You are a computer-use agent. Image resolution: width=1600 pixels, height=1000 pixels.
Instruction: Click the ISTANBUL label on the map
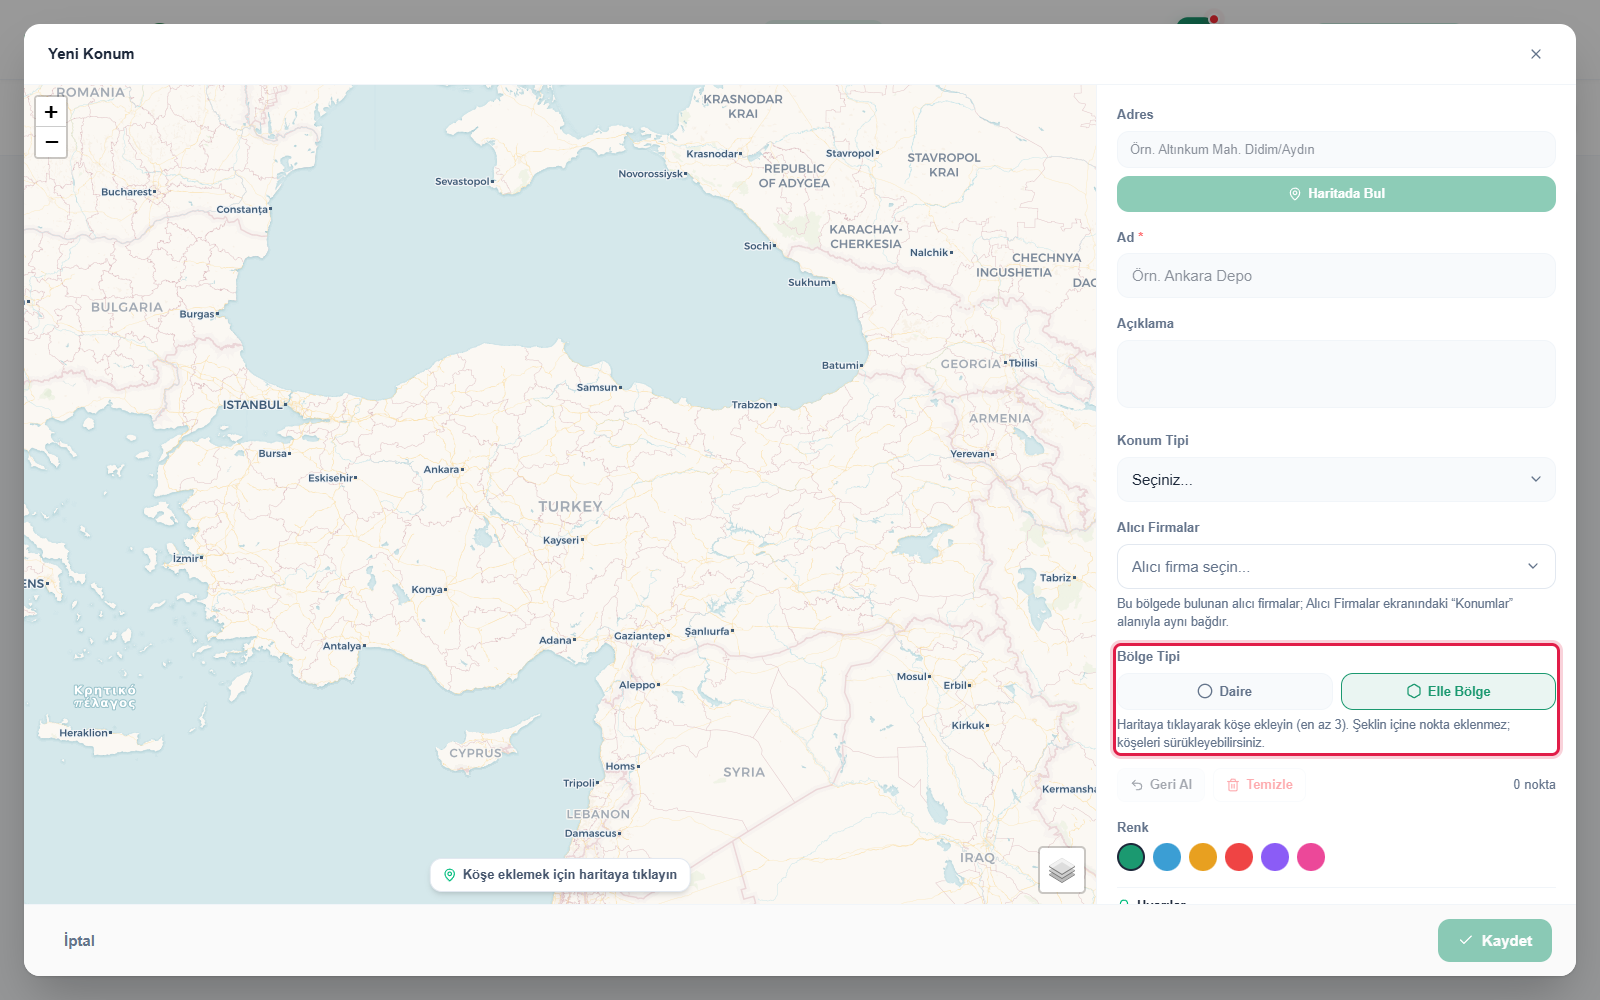pos(254,405)
